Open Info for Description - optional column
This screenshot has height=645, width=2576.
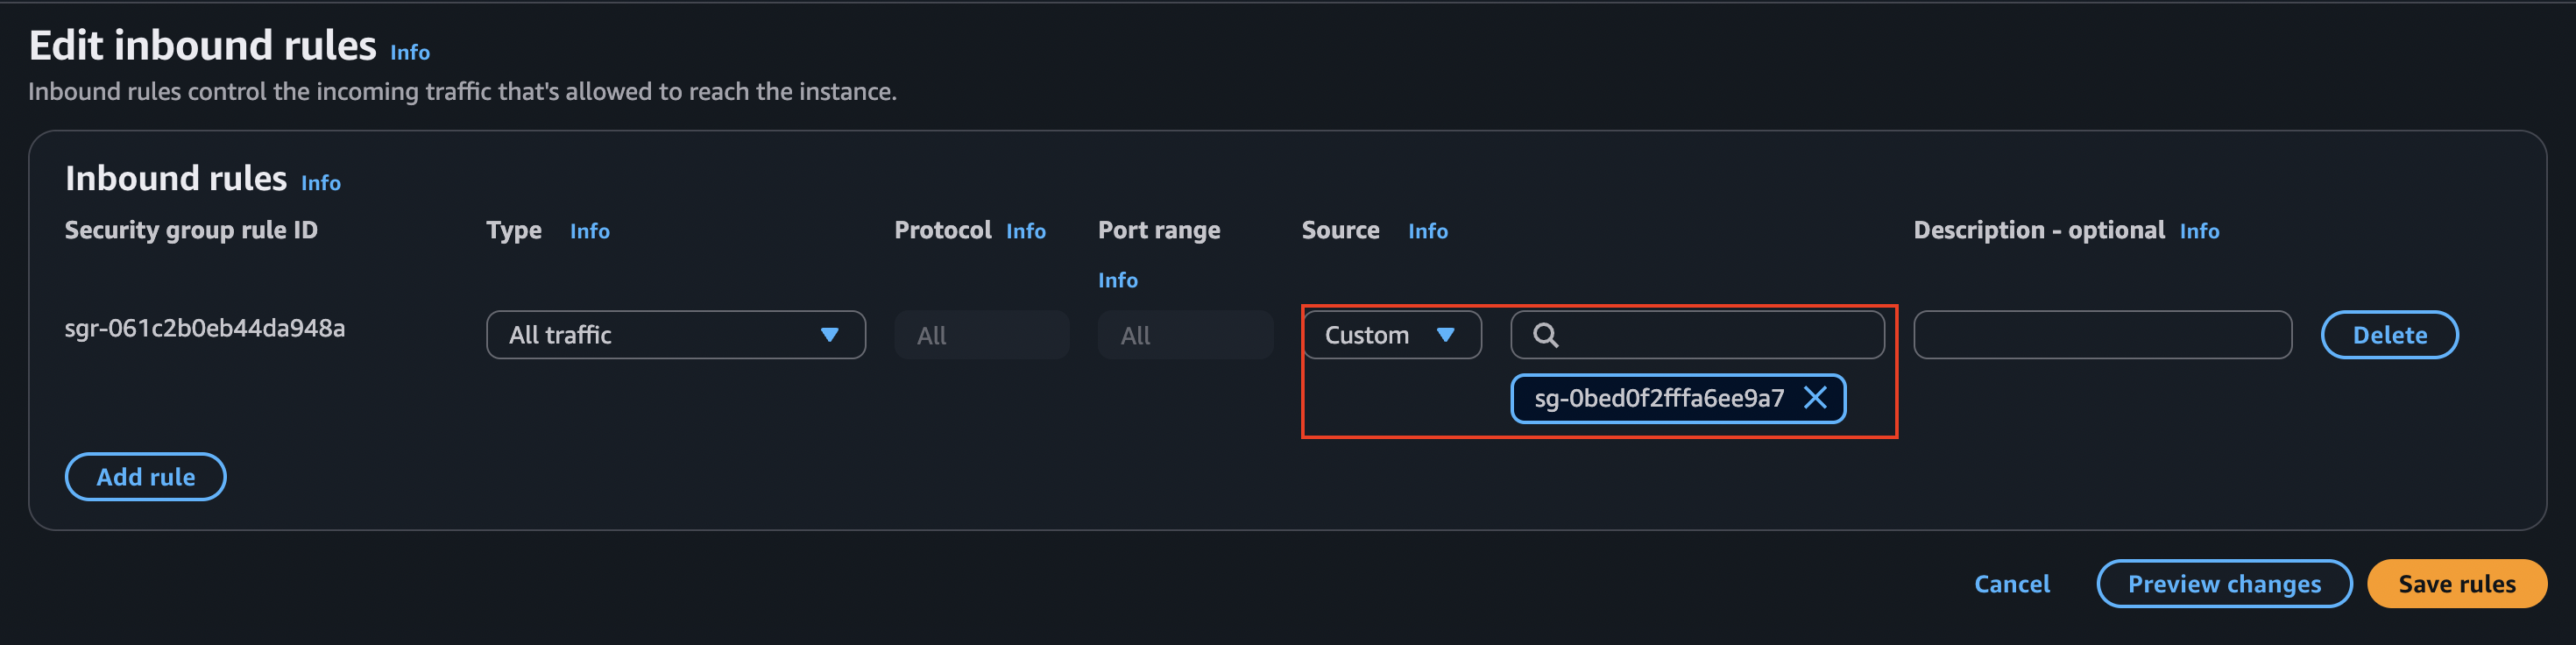[x=2198, y=232]
